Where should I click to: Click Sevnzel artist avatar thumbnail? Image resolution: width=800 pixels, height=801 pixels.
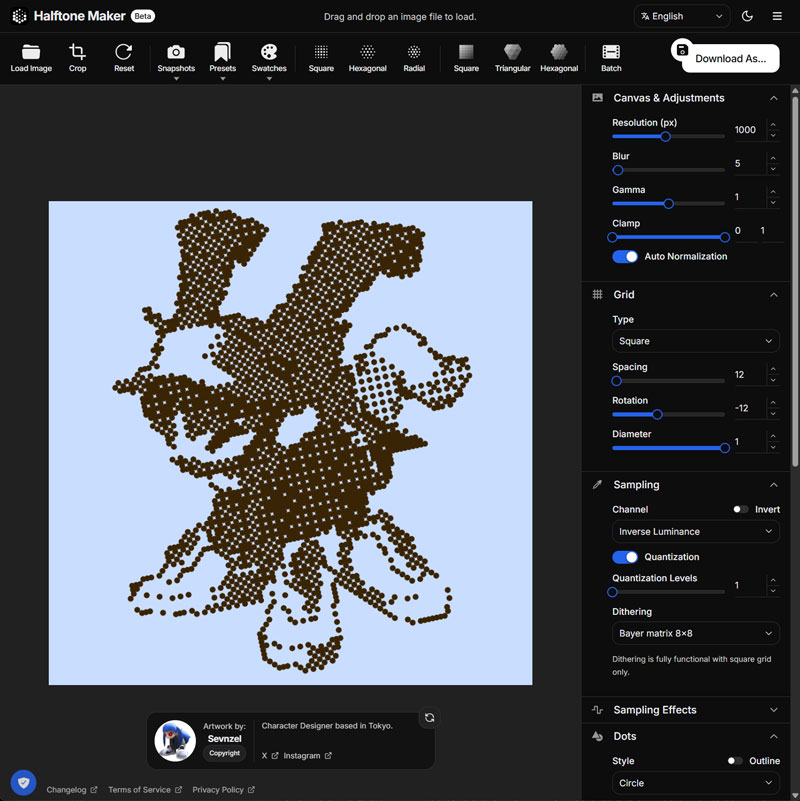coord(175,740)
